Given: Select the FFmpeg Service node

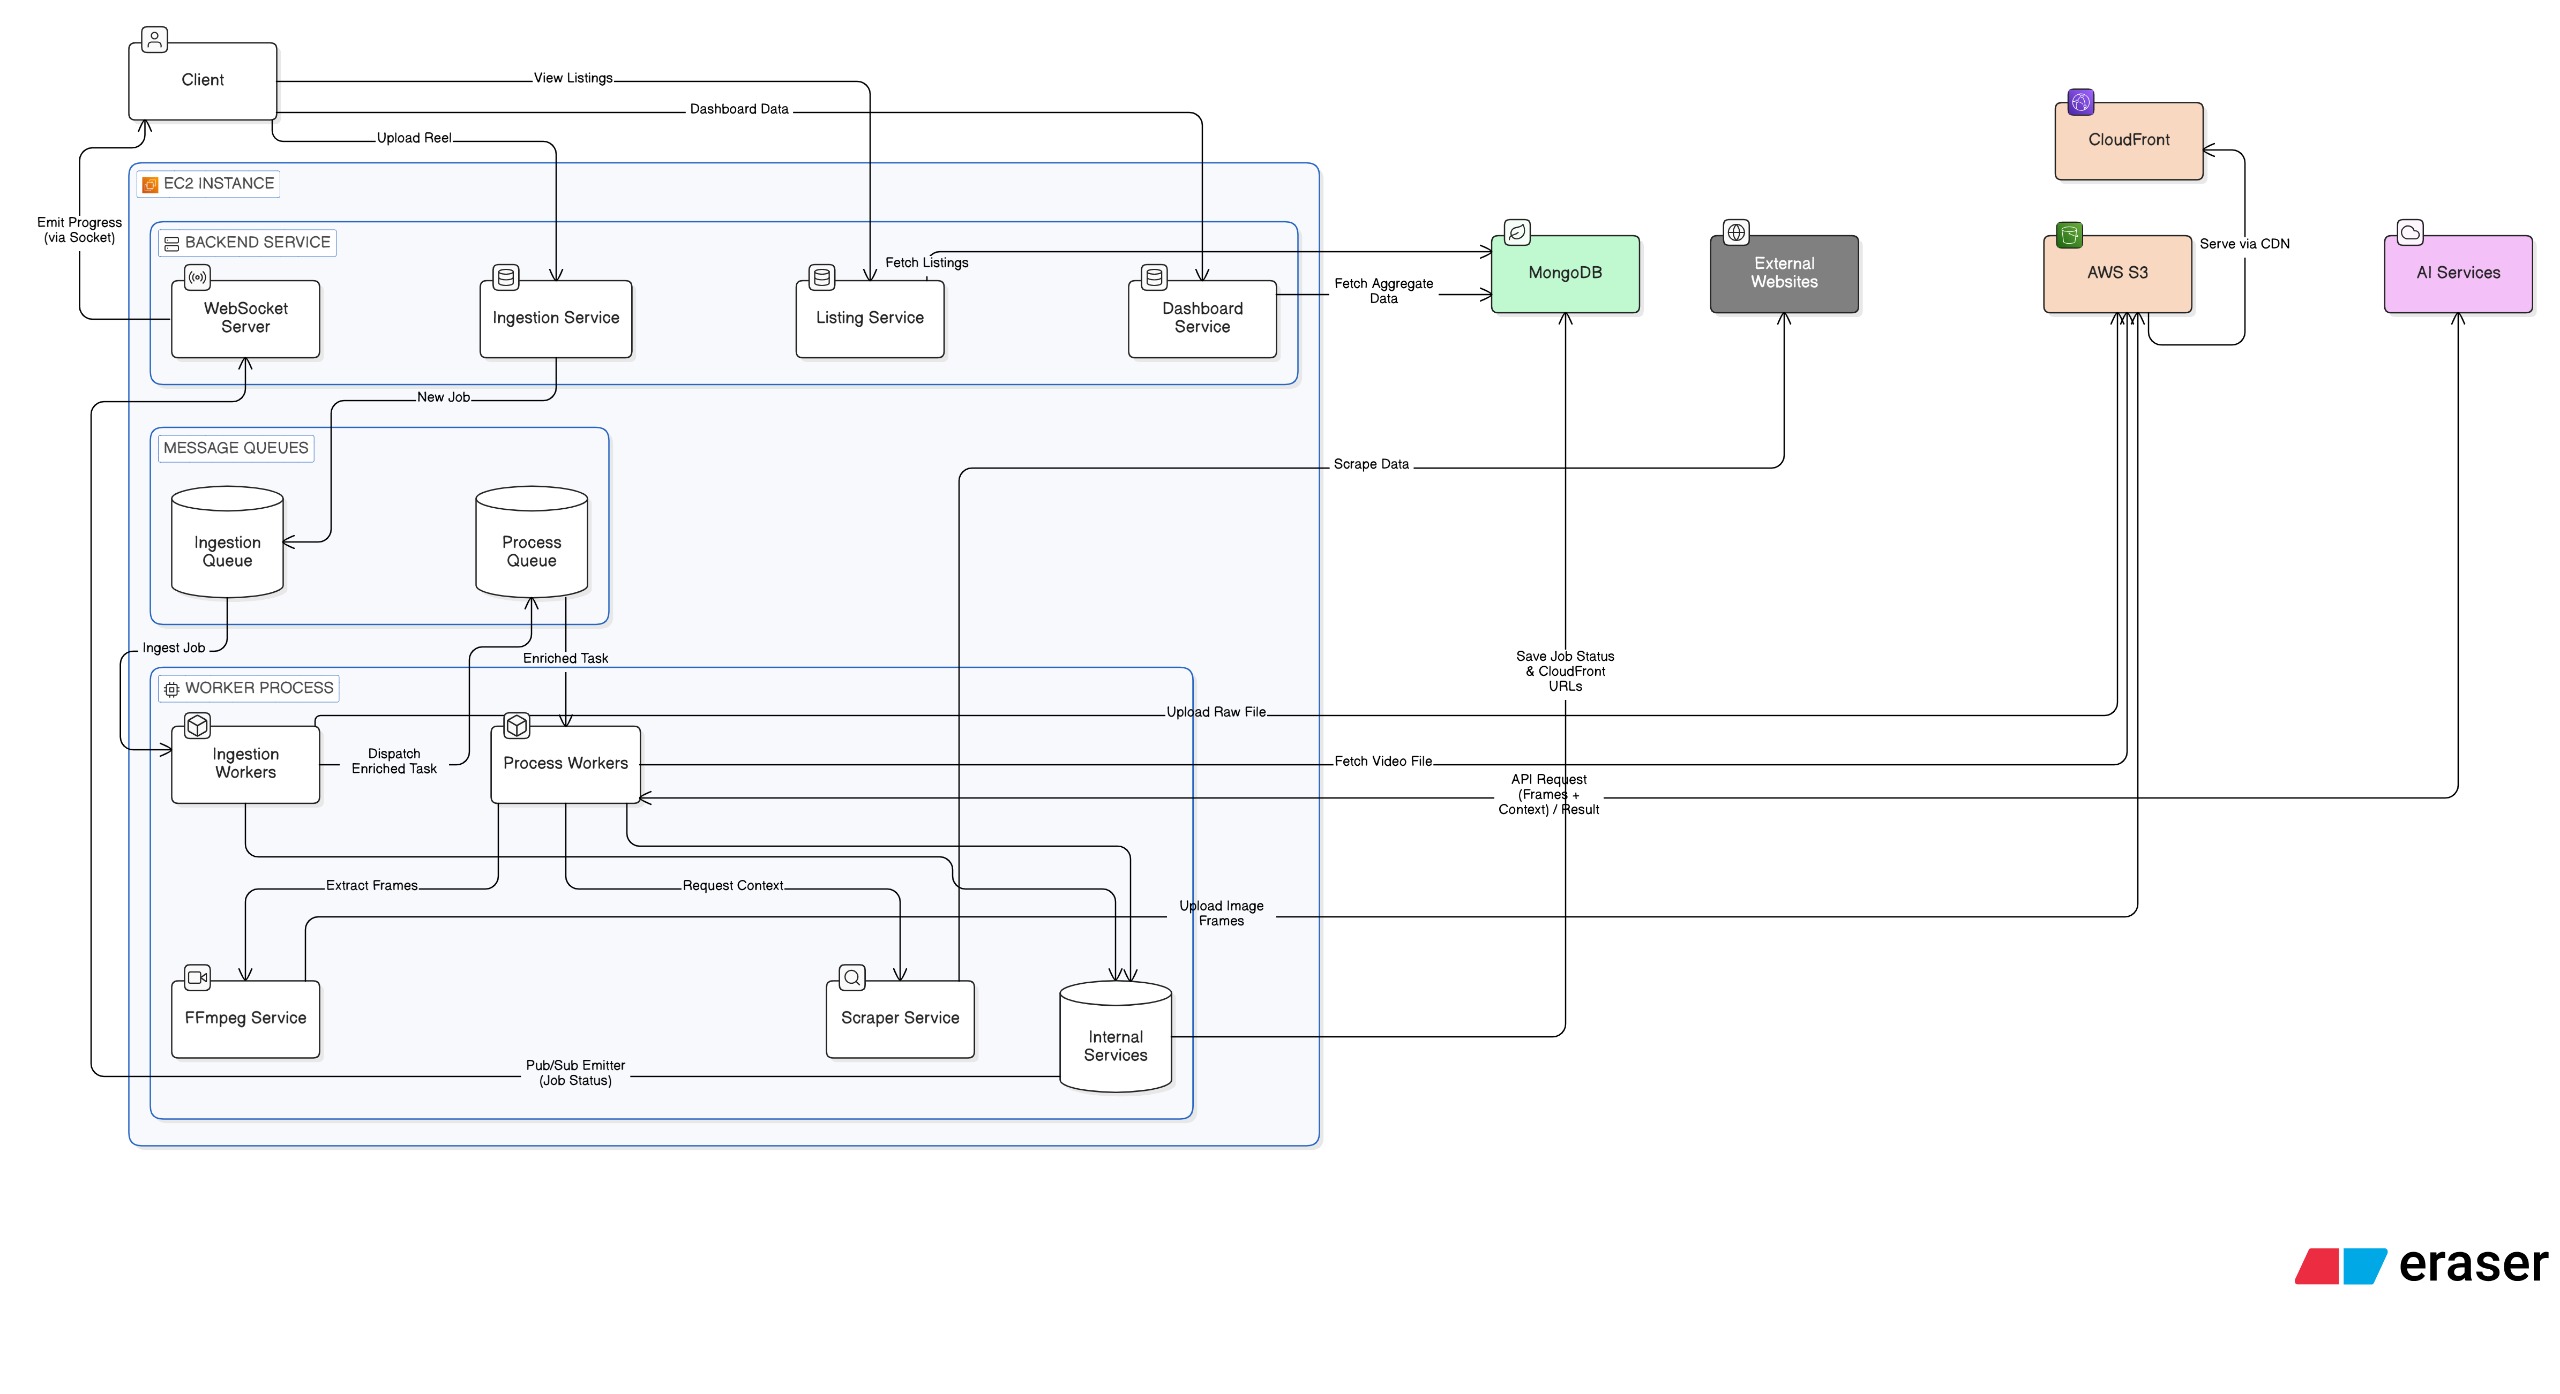Looking at the screenshot, I should (x=246, y=1019).
